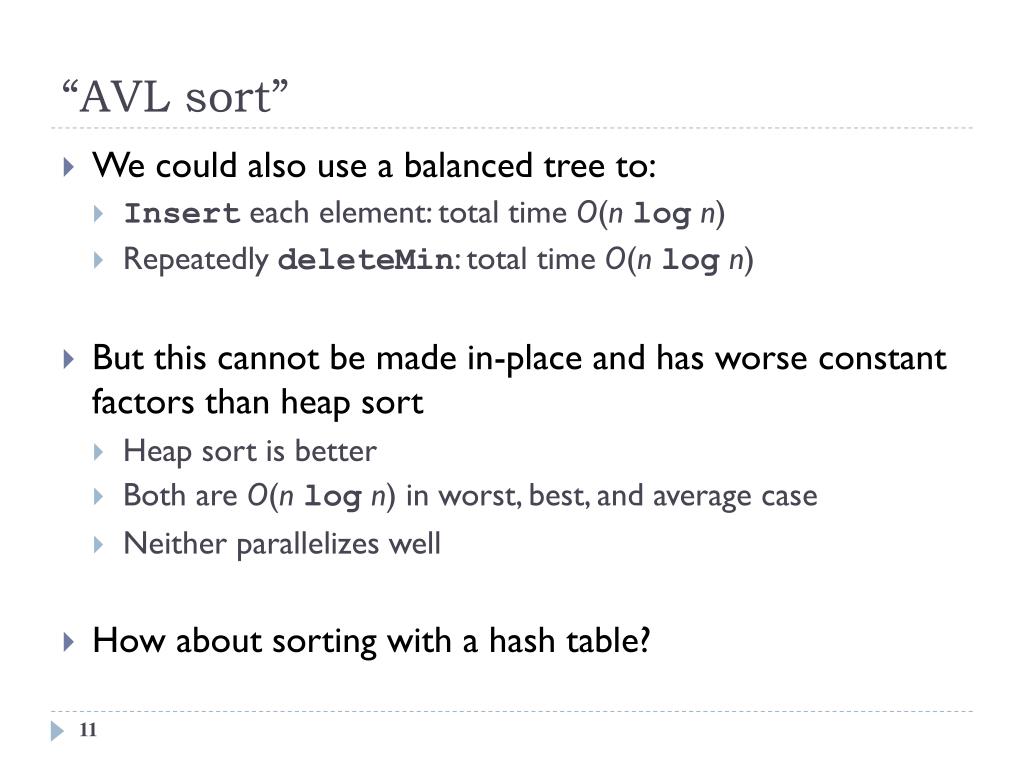The image size is (1024, 768).
Task: Click the text "Neither parallelizes well"
Action: click(x=282, y=544)
